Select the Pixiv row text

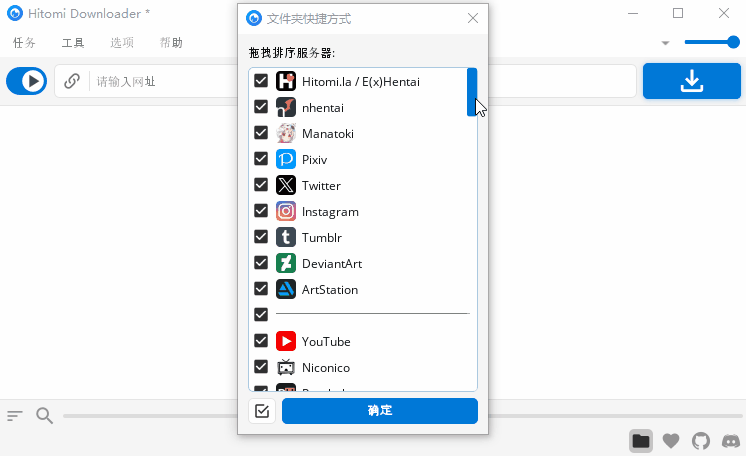click(x=314, y=160)
